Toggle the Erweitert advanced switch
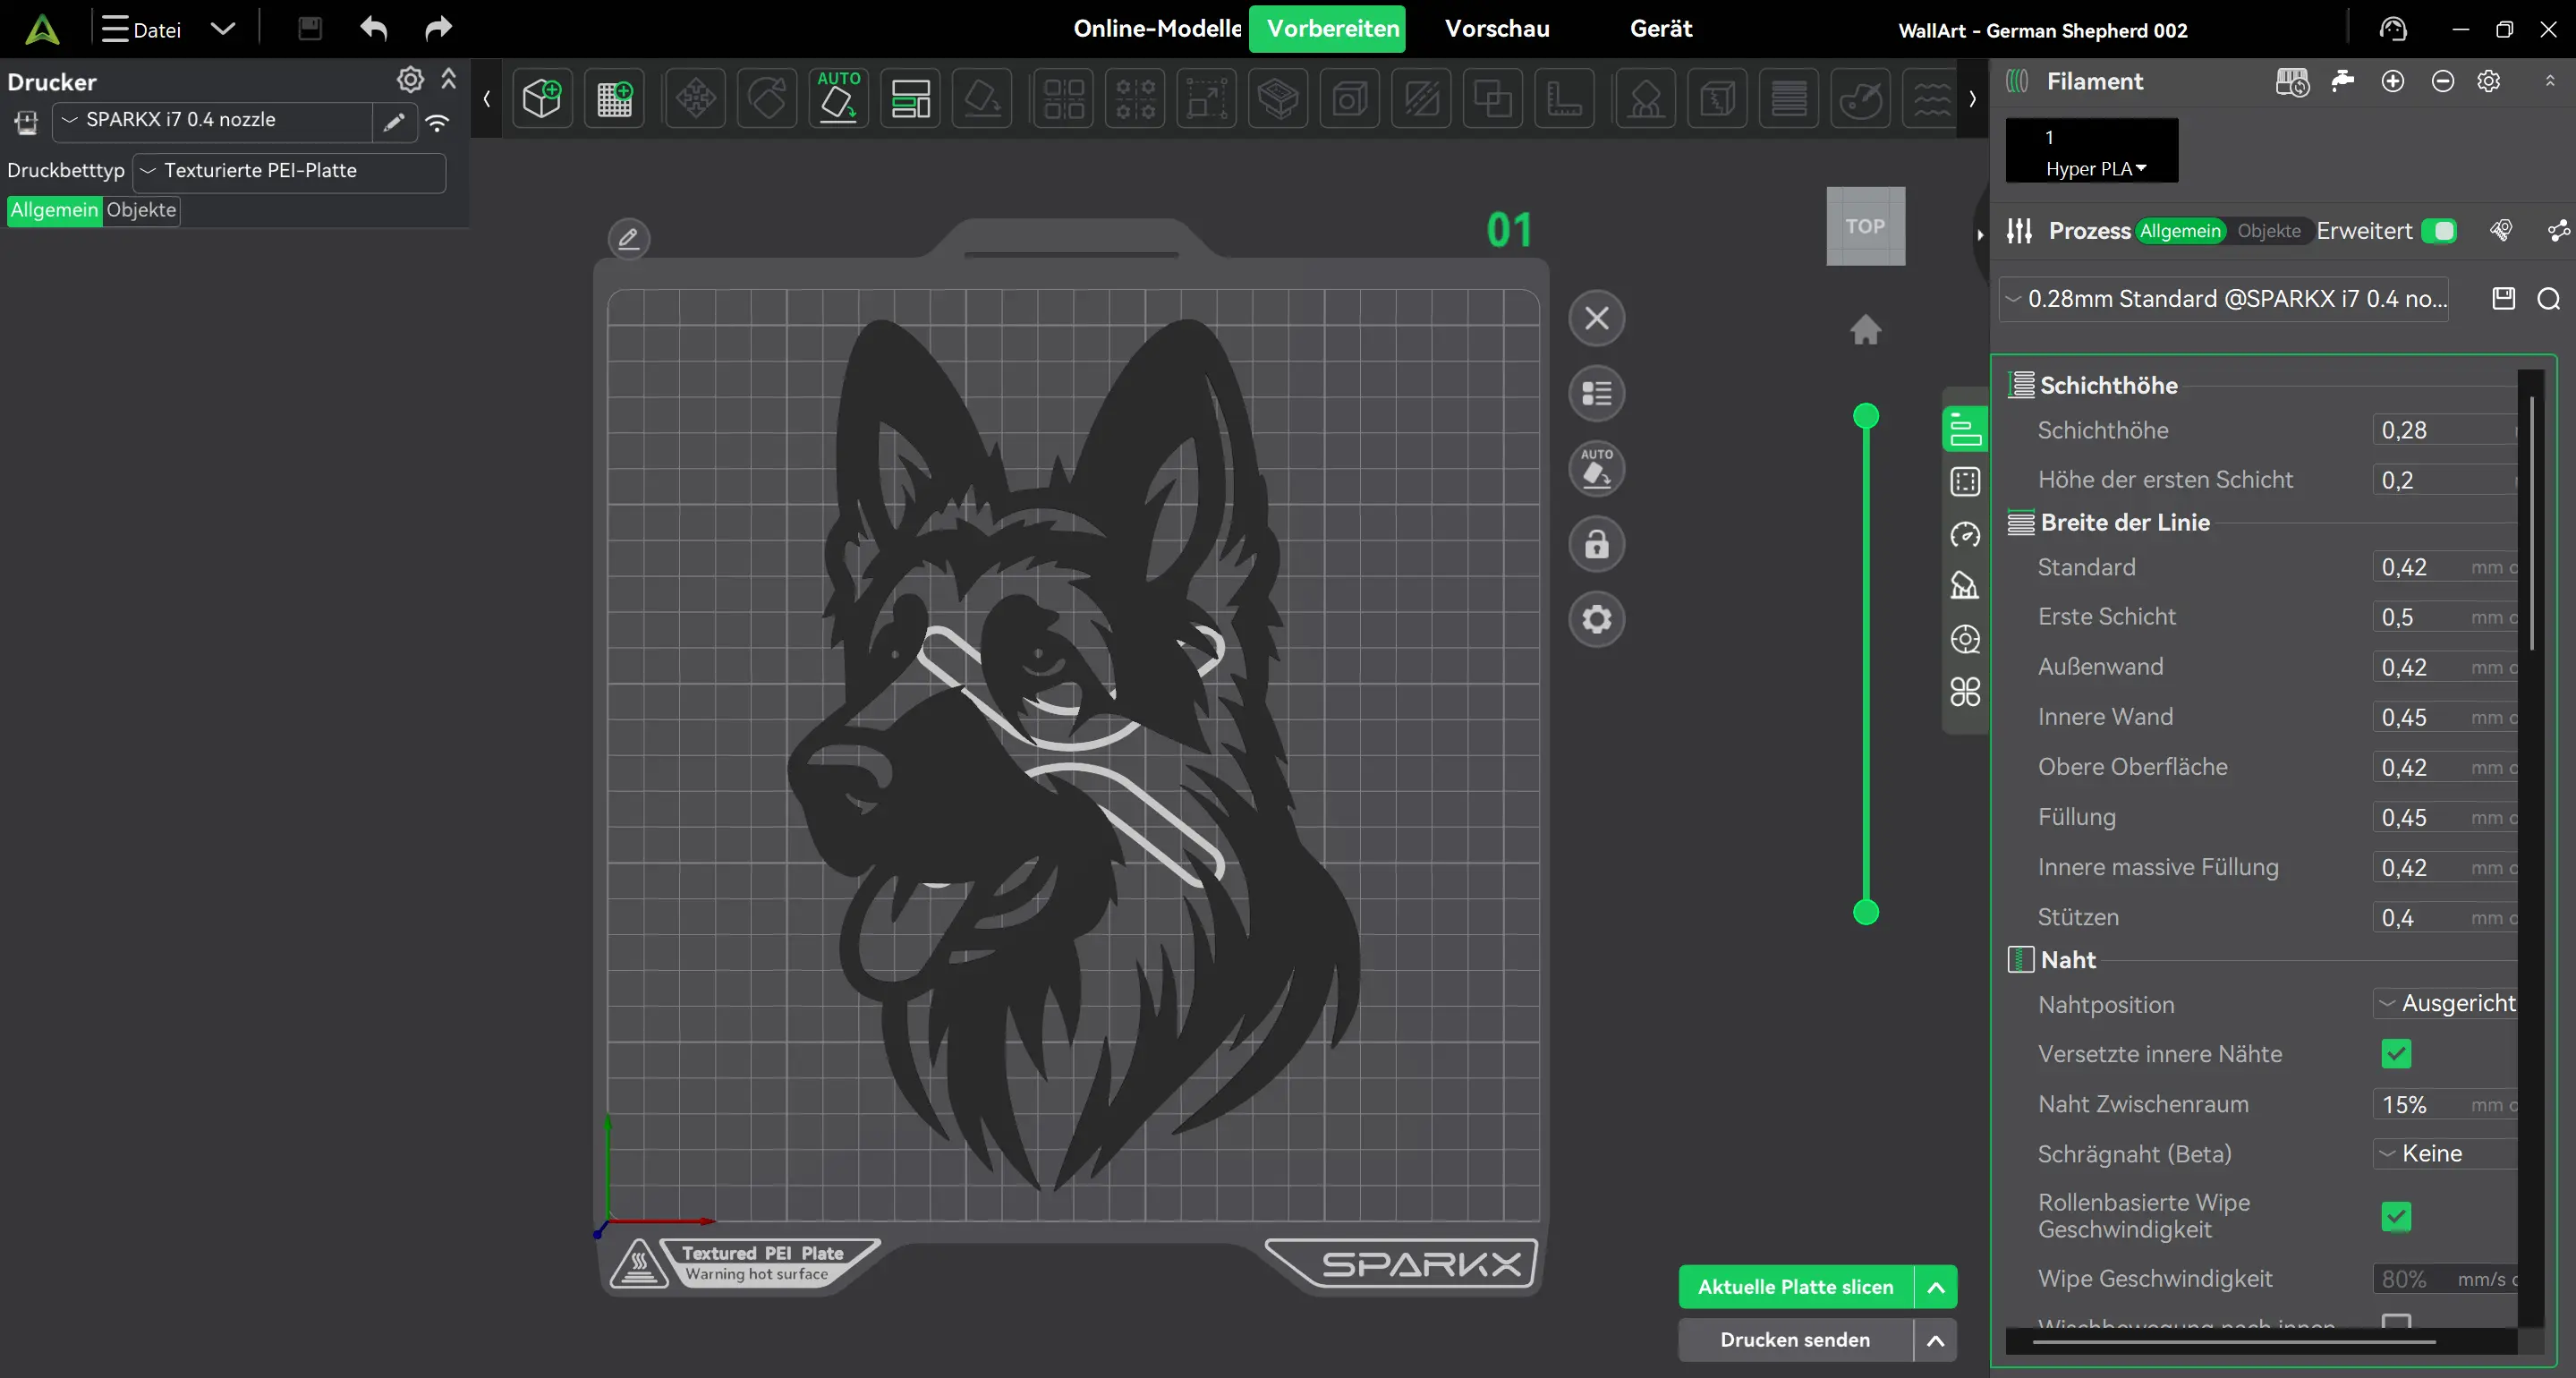2576x1378 pixels. tap(2439, 231)
